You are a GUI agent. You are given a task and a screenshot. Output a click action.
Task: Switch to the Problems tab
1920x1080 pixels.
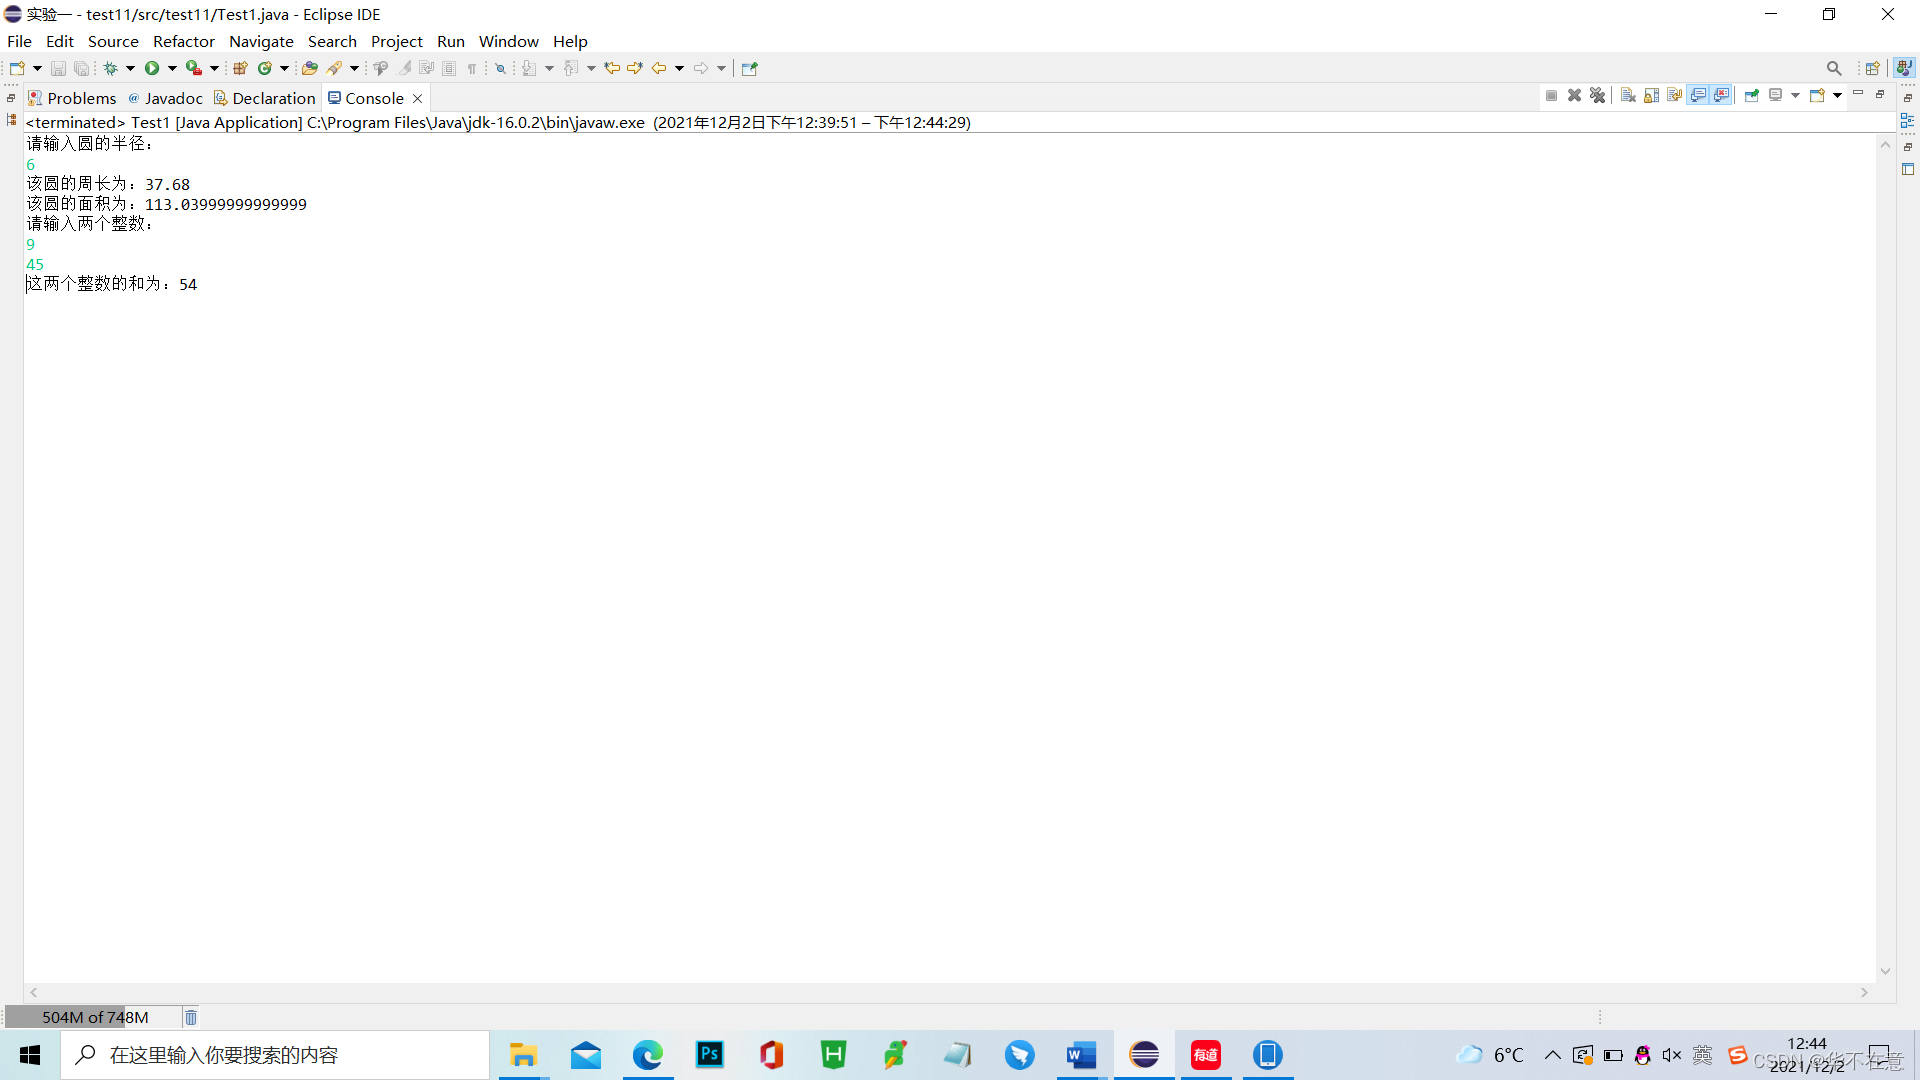click(x=81, y=98)
